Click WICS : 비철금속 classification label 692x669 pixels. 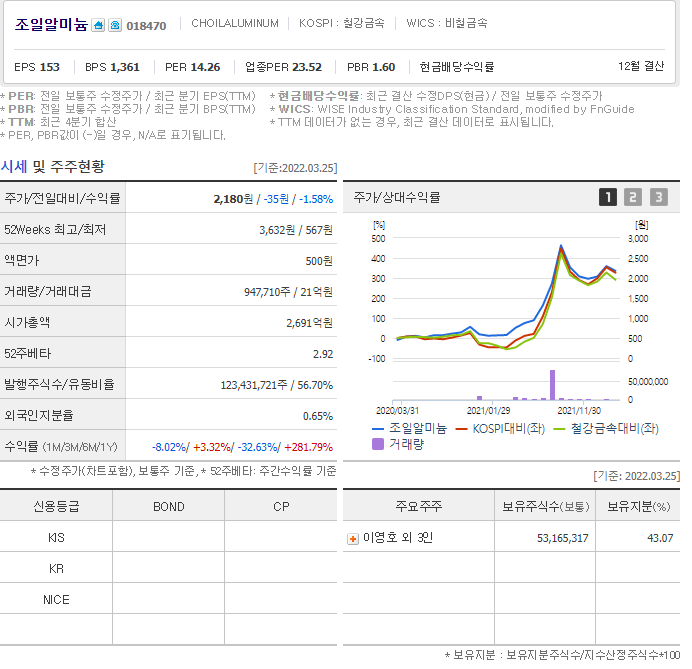click(x=447, y=23)
